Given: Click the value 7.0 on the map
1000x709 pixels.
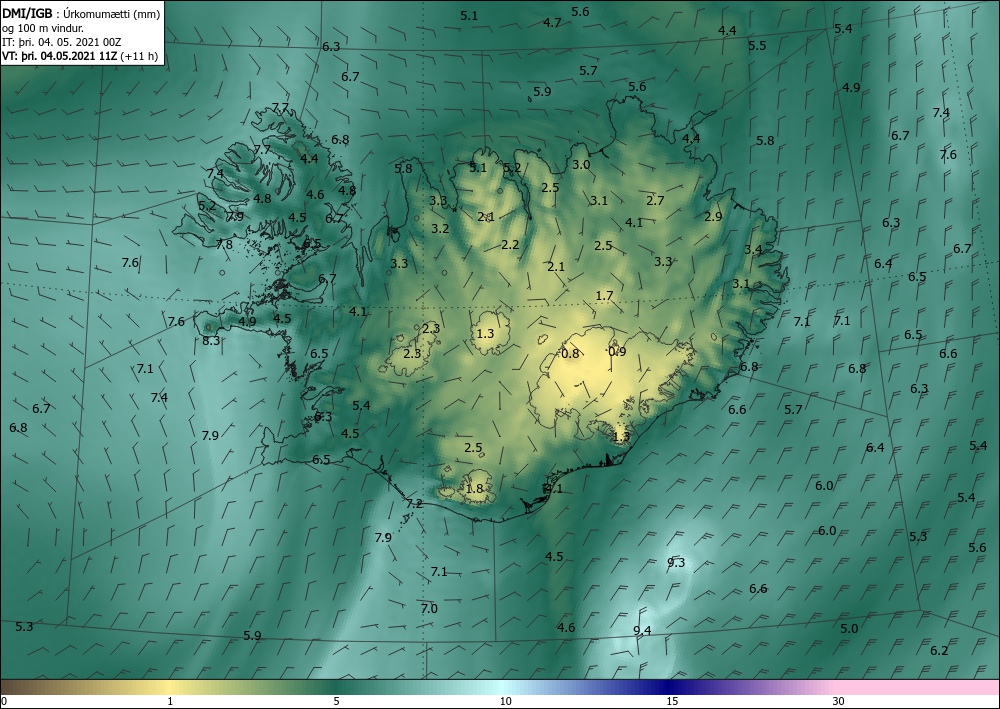Looking at the screenshot, I should point(429,608).
